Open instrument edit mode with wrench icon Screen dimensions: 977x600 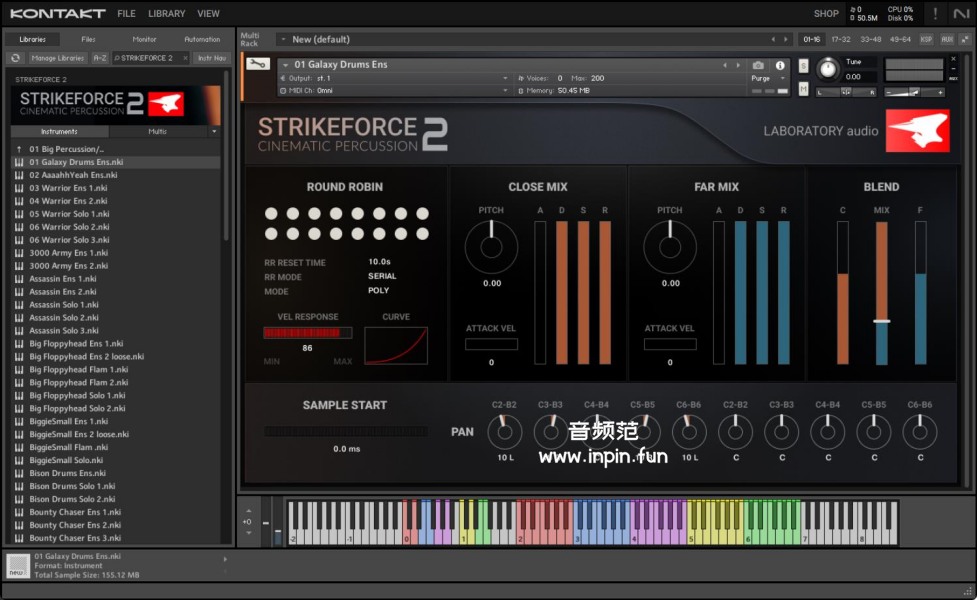pos(257,65)
